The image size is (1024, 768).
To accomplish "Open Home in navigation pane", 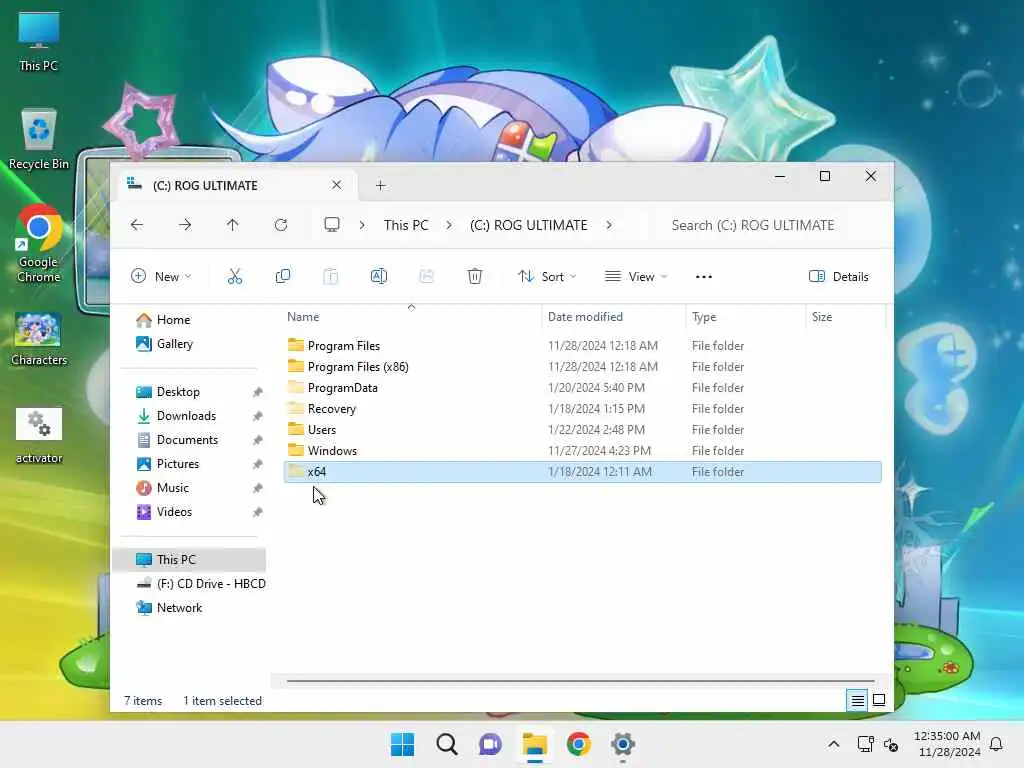I will coord(163,319).
